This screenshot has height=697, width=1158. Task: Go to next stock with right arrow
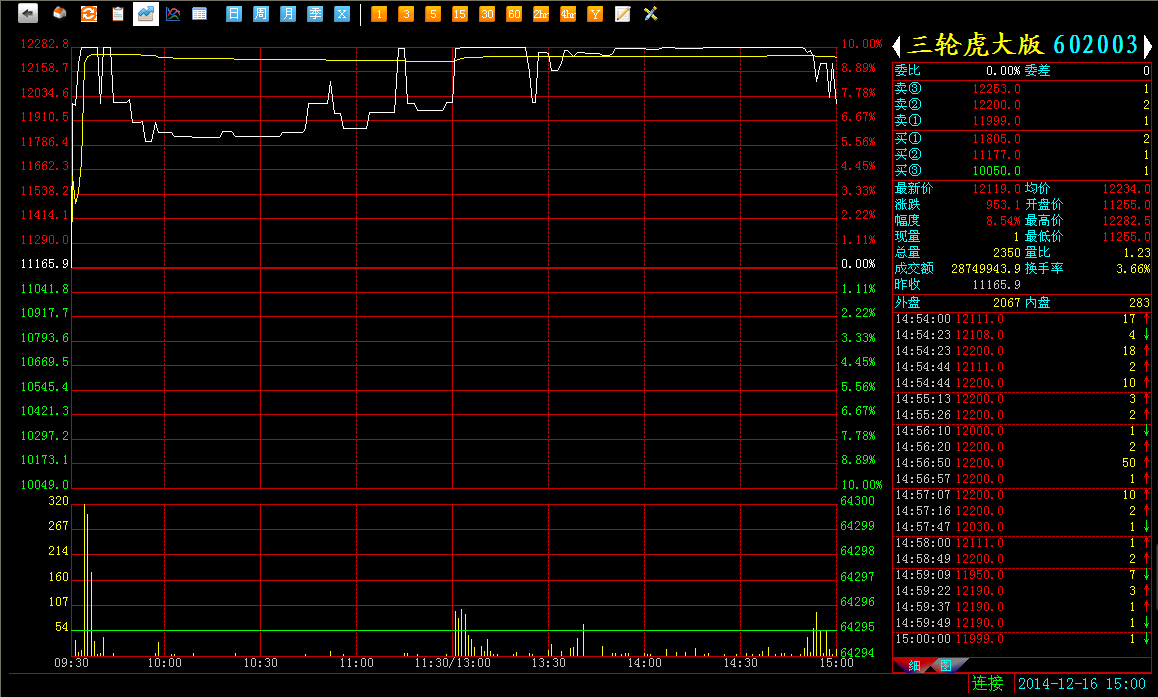click(x=1148, y=47)
